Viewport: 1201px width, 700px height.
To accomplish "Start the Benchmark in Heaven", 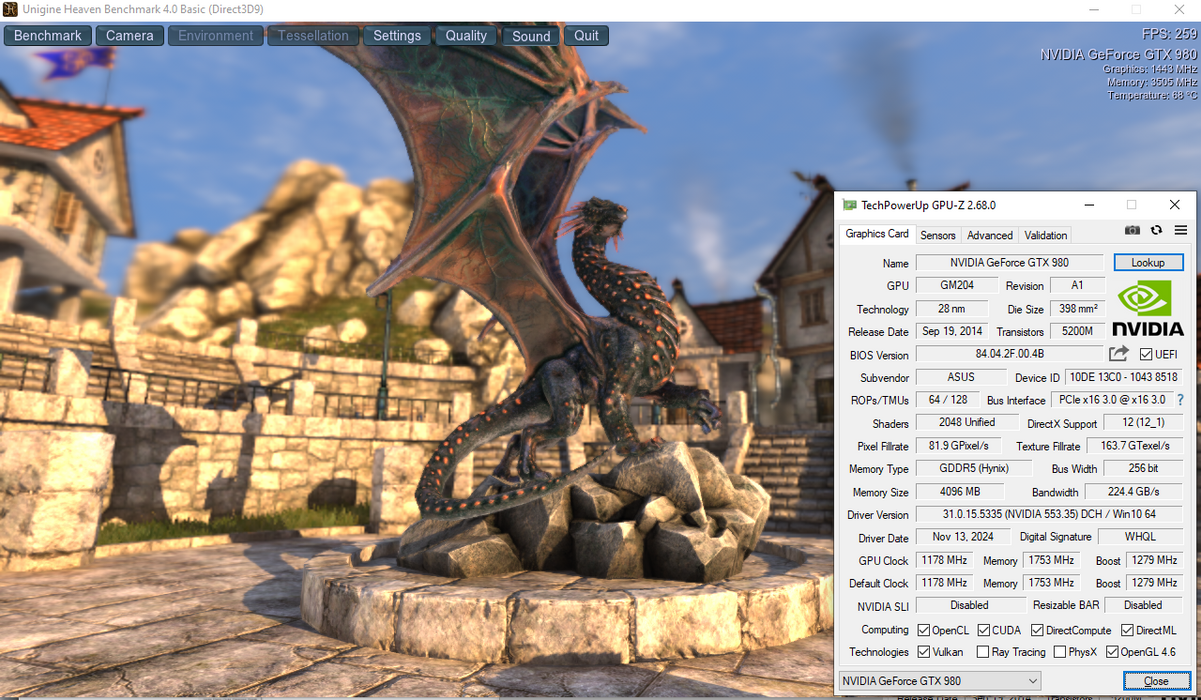I will click(48, 36).
